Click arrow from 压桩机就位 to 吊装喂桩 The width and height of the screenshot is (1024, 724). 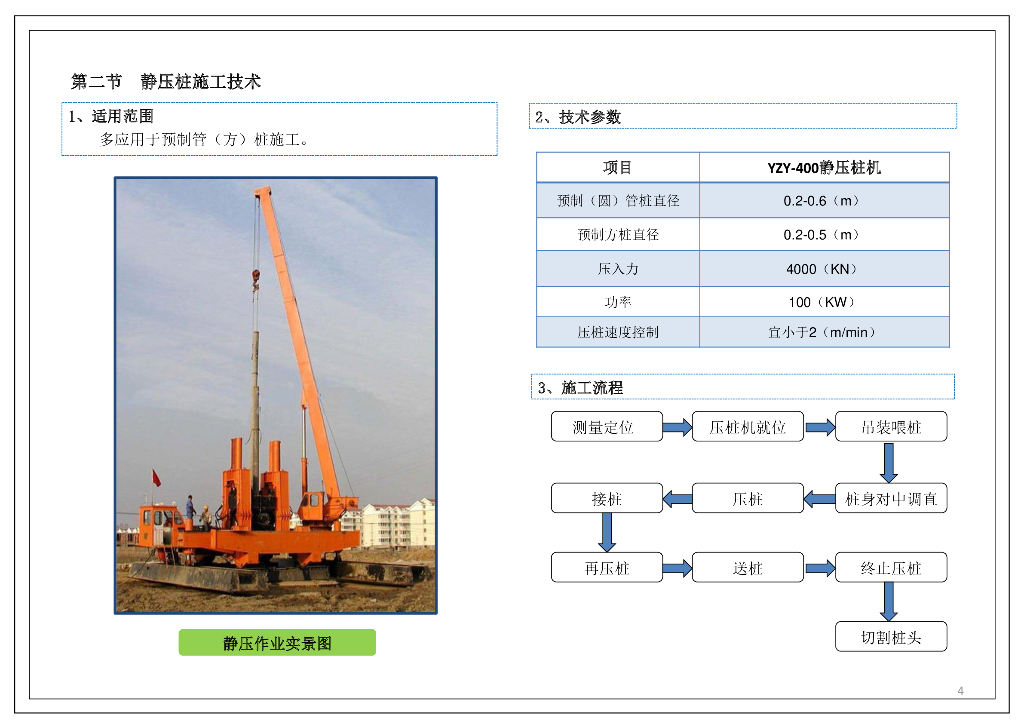tap(820, 428)
